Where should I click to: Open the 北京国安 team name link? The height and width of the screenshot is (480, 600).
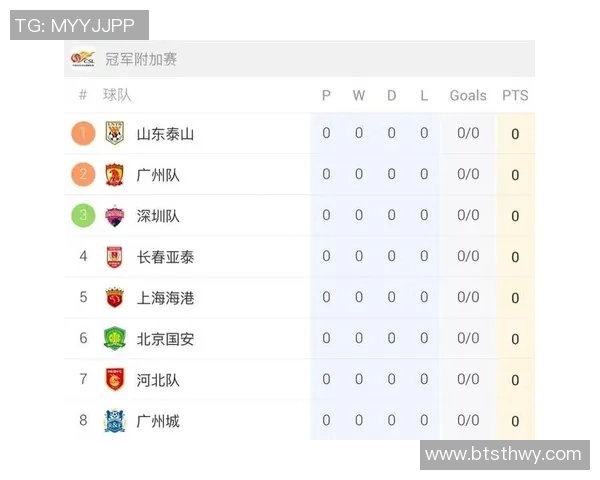165,339
